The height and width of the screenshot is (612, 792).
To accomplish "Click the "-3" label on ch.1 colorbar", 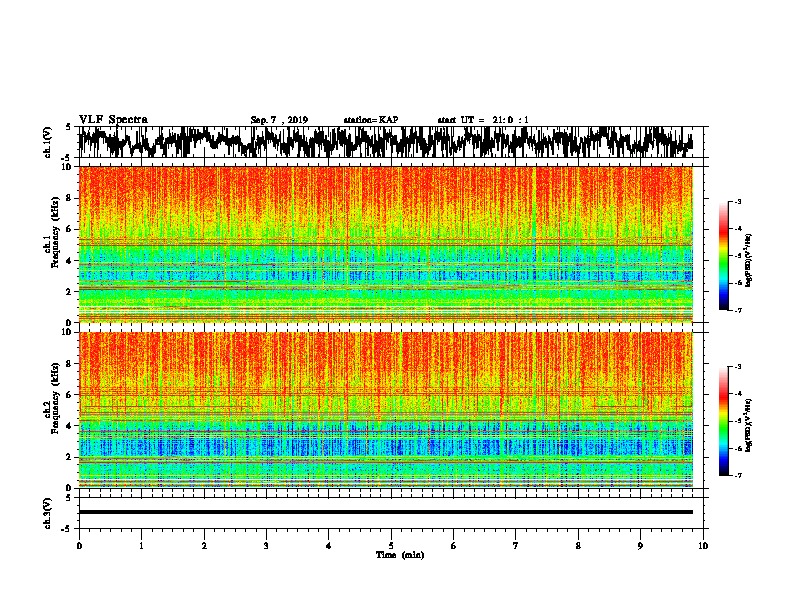I will point(737,202).
